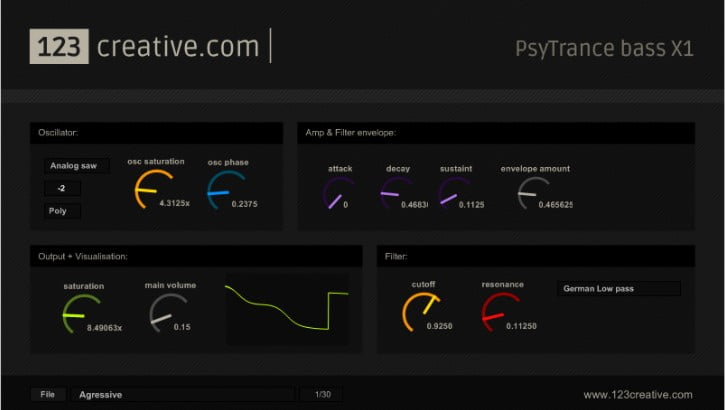This screenshot has width=725, height=410.
Task: Adjust the osc phase knob
Action: (225, 190)
